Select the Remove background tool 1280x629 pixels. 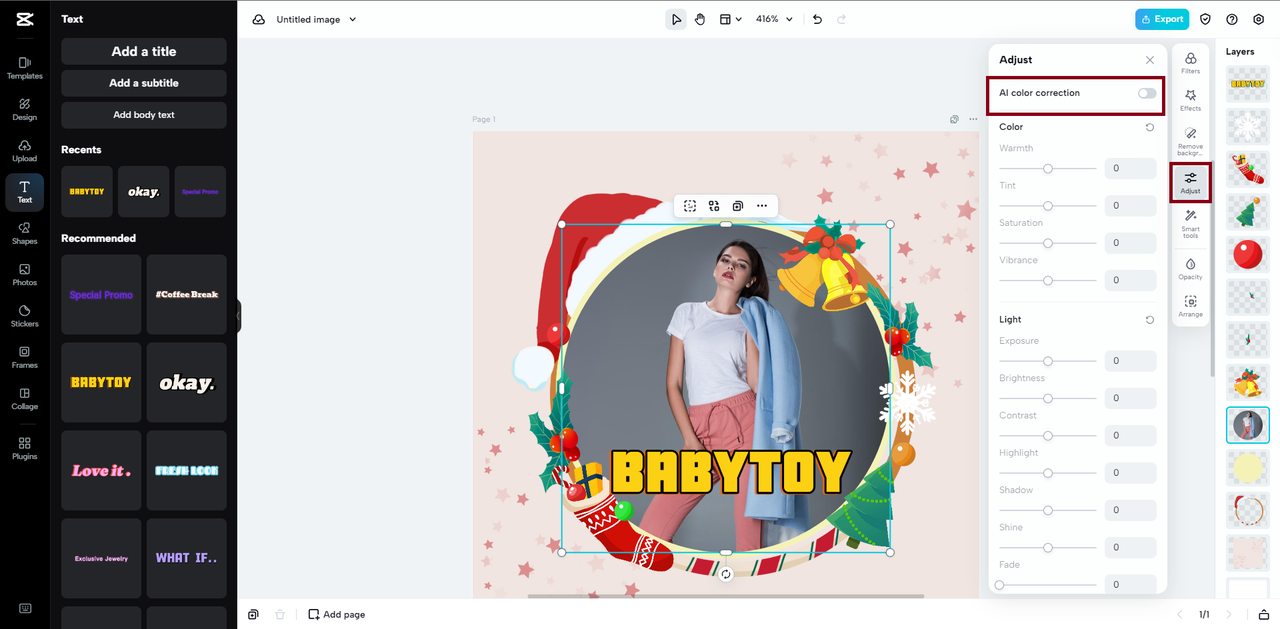[x=1190, y=140]
